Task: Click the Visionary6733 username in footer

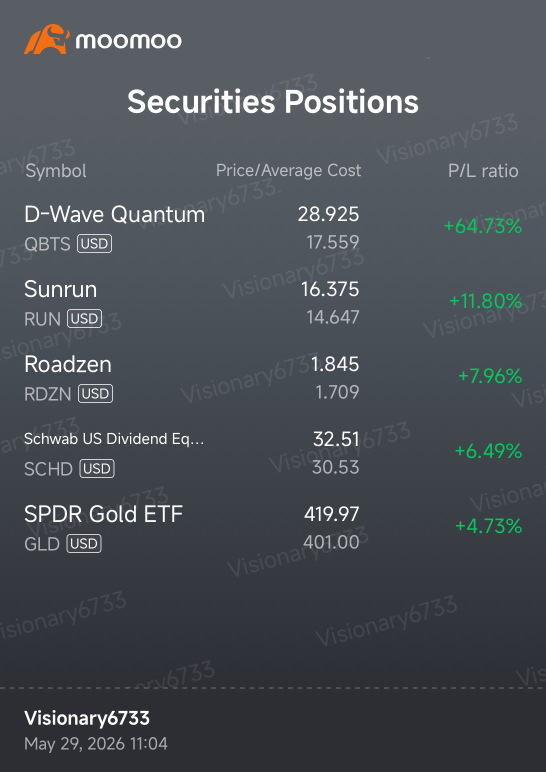Action: pyautogui.click(x=87, y=719)
